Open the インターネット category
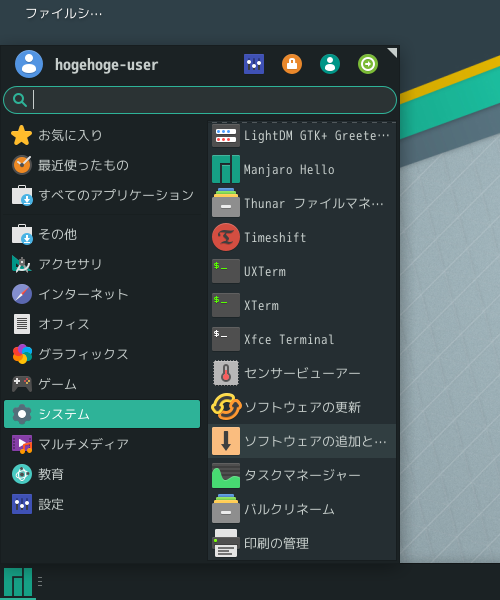 pyautogui.click(x=102, y=294)
